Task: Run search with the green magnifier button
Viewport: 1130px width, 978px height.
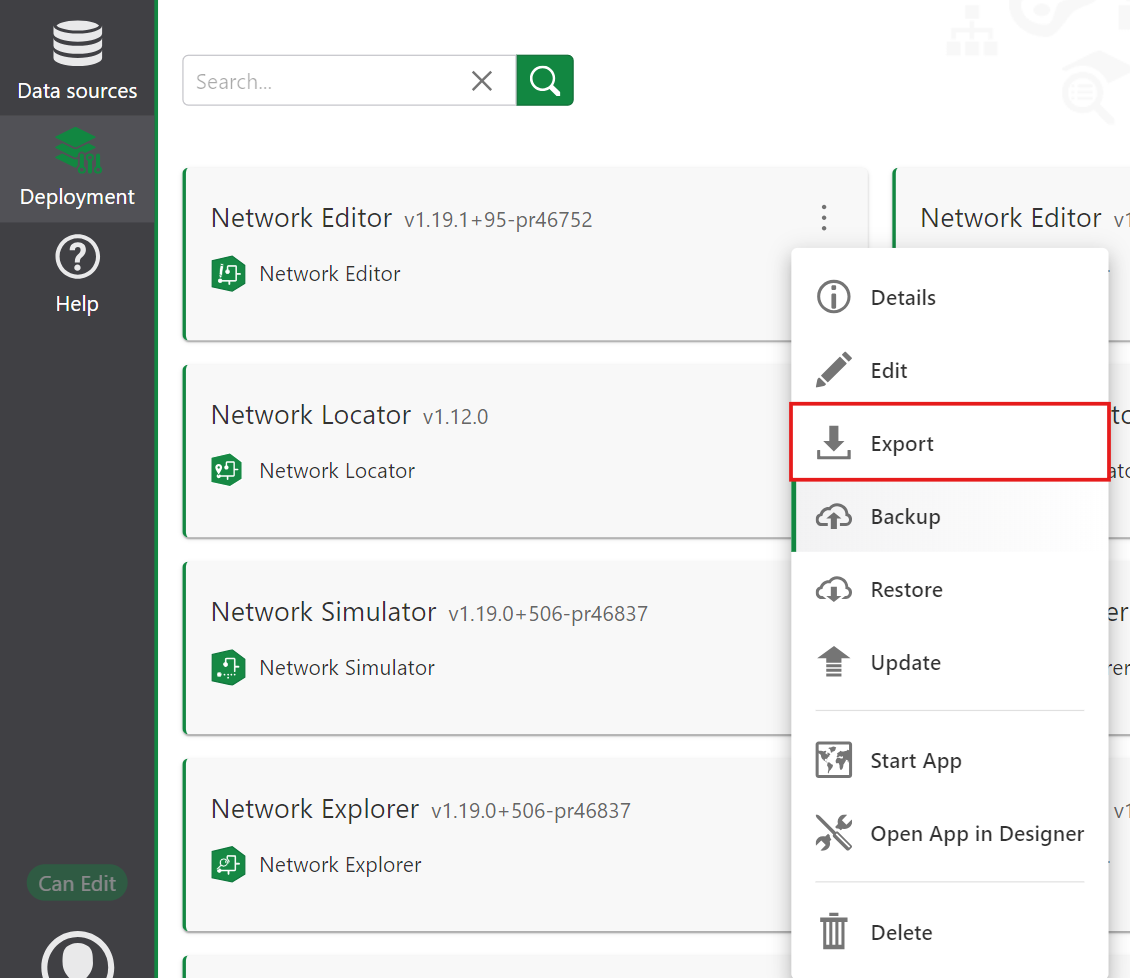Action: 545,80
